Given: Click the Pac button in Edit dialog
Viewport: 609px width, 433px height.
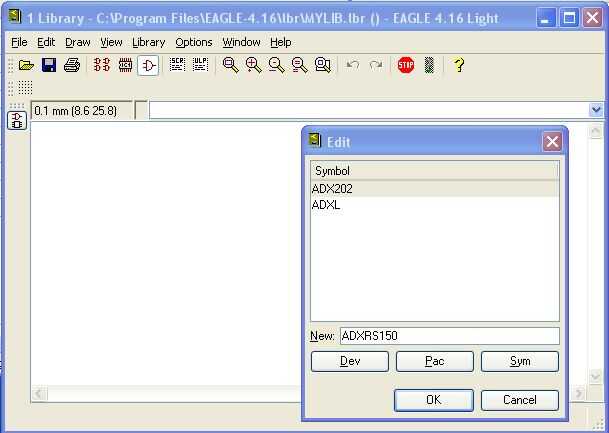Looking at the screenshot, I should [x=435, y=361].
